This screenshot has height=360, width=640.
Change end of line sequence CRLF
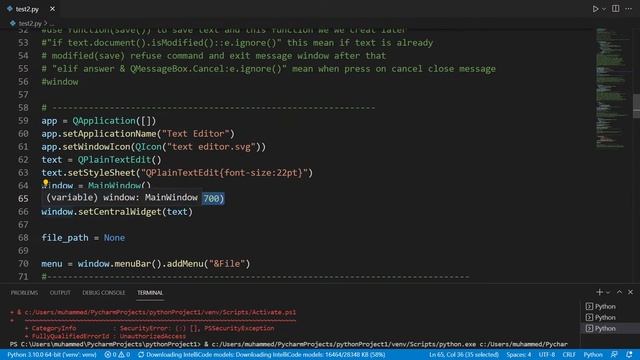[569, 355]
